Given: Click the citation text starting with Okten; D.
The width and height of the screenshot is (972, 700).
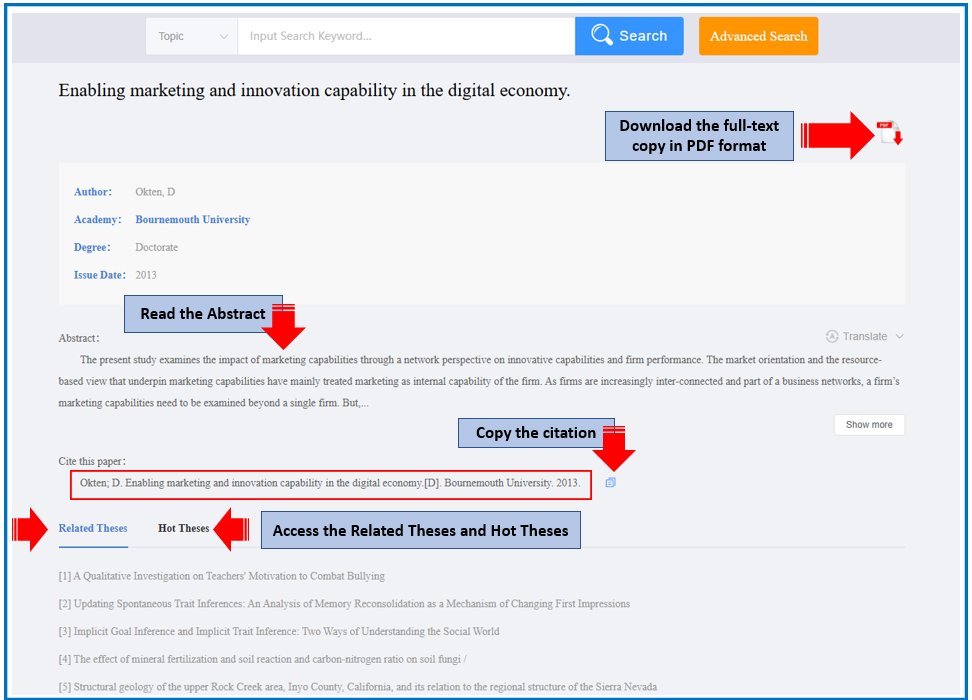Looking at the screenshot, I should click(x=330, y=483).
